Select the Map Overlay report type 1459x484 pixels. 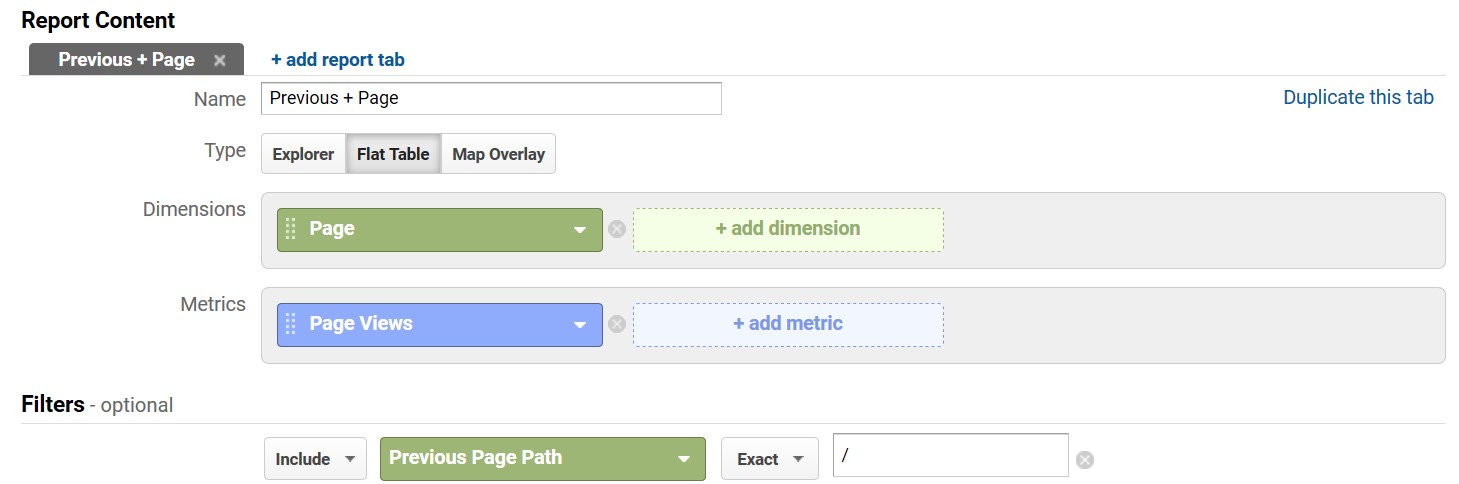click(x=498, y=154)
